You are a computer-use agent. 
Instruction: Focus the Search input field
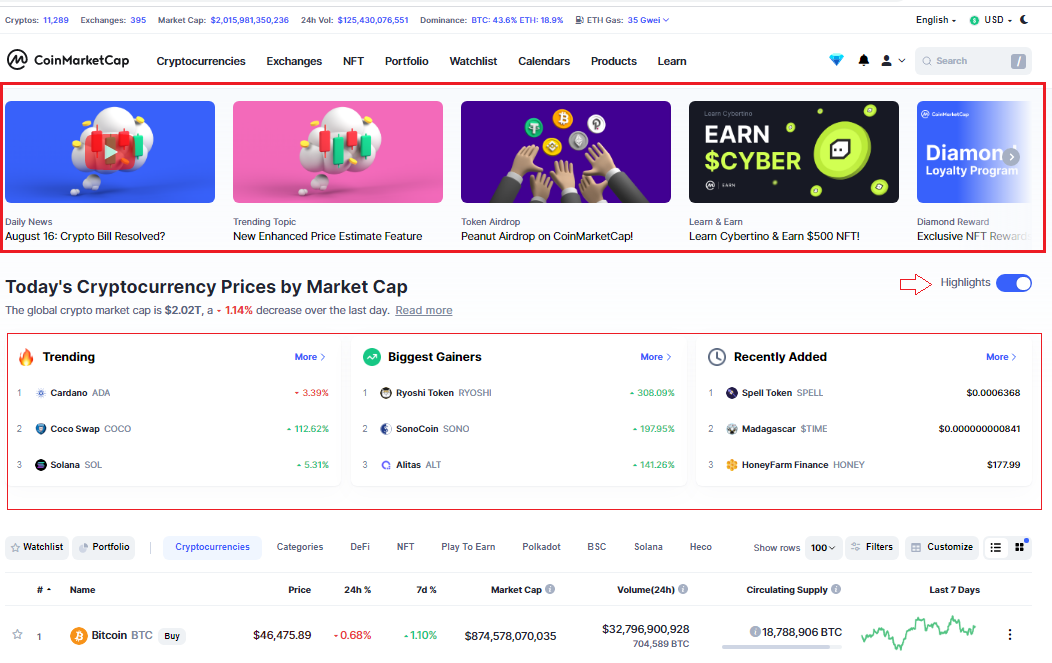(973, 61)
